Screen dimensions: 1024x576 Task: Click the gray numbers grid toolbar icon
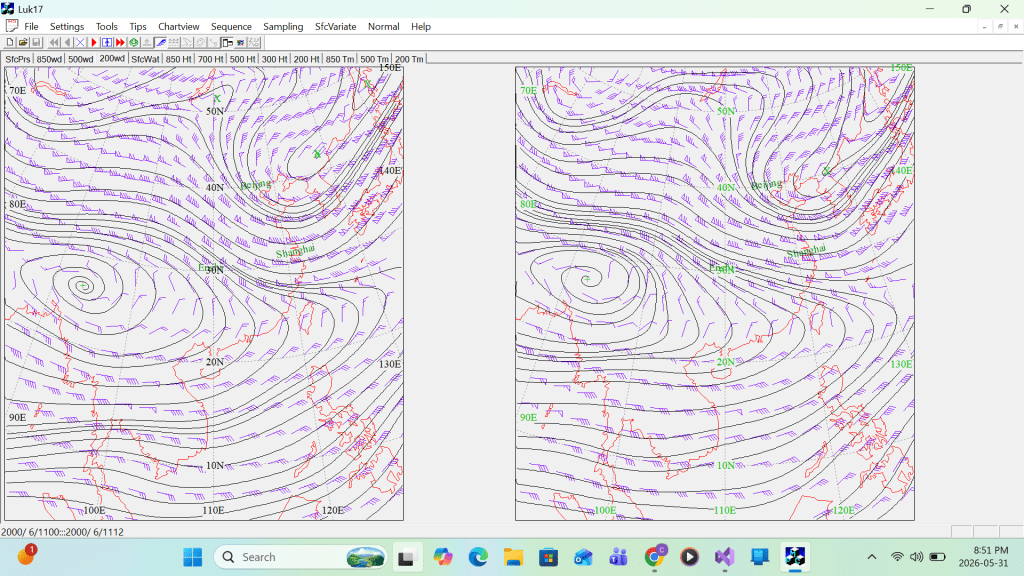(x=253, y=42)
